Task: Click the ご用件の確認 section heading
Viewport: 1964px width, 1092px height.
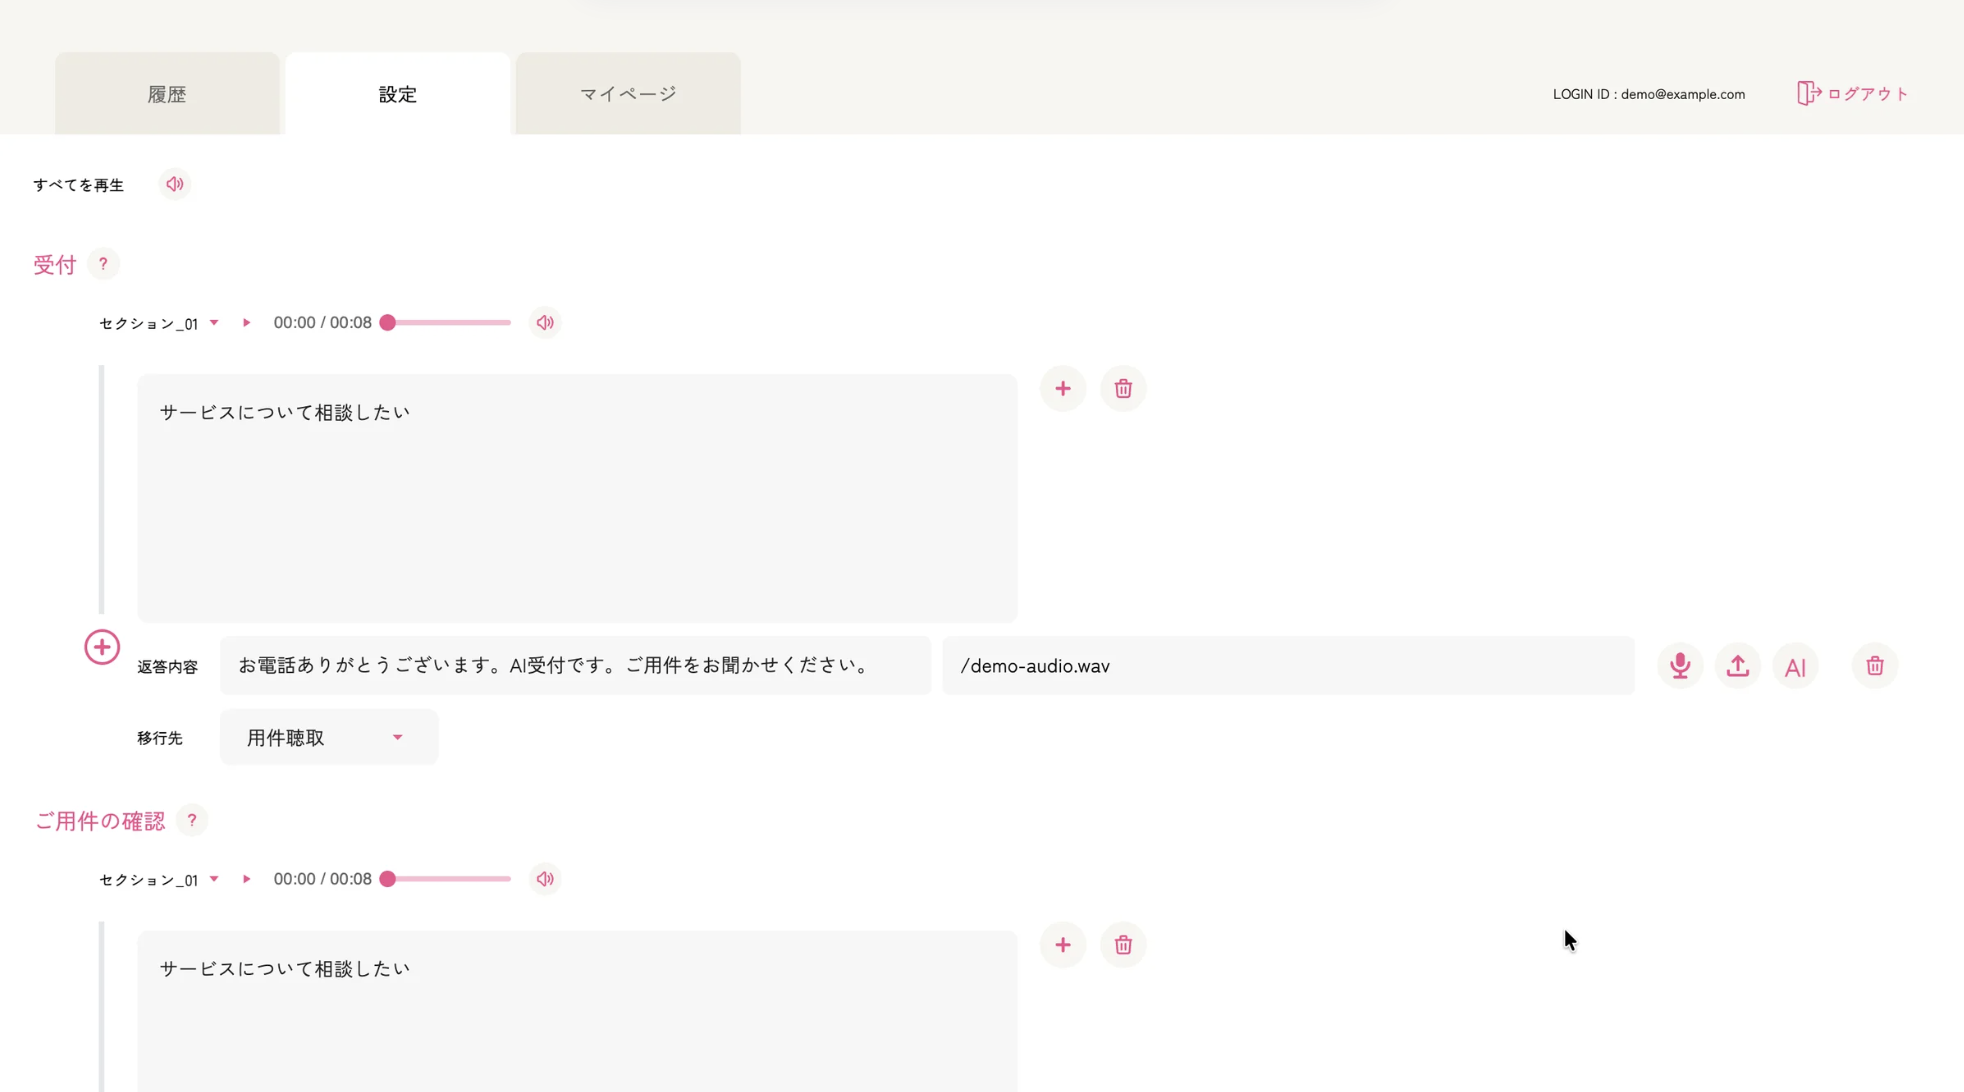Action: (x=100, y=821)
